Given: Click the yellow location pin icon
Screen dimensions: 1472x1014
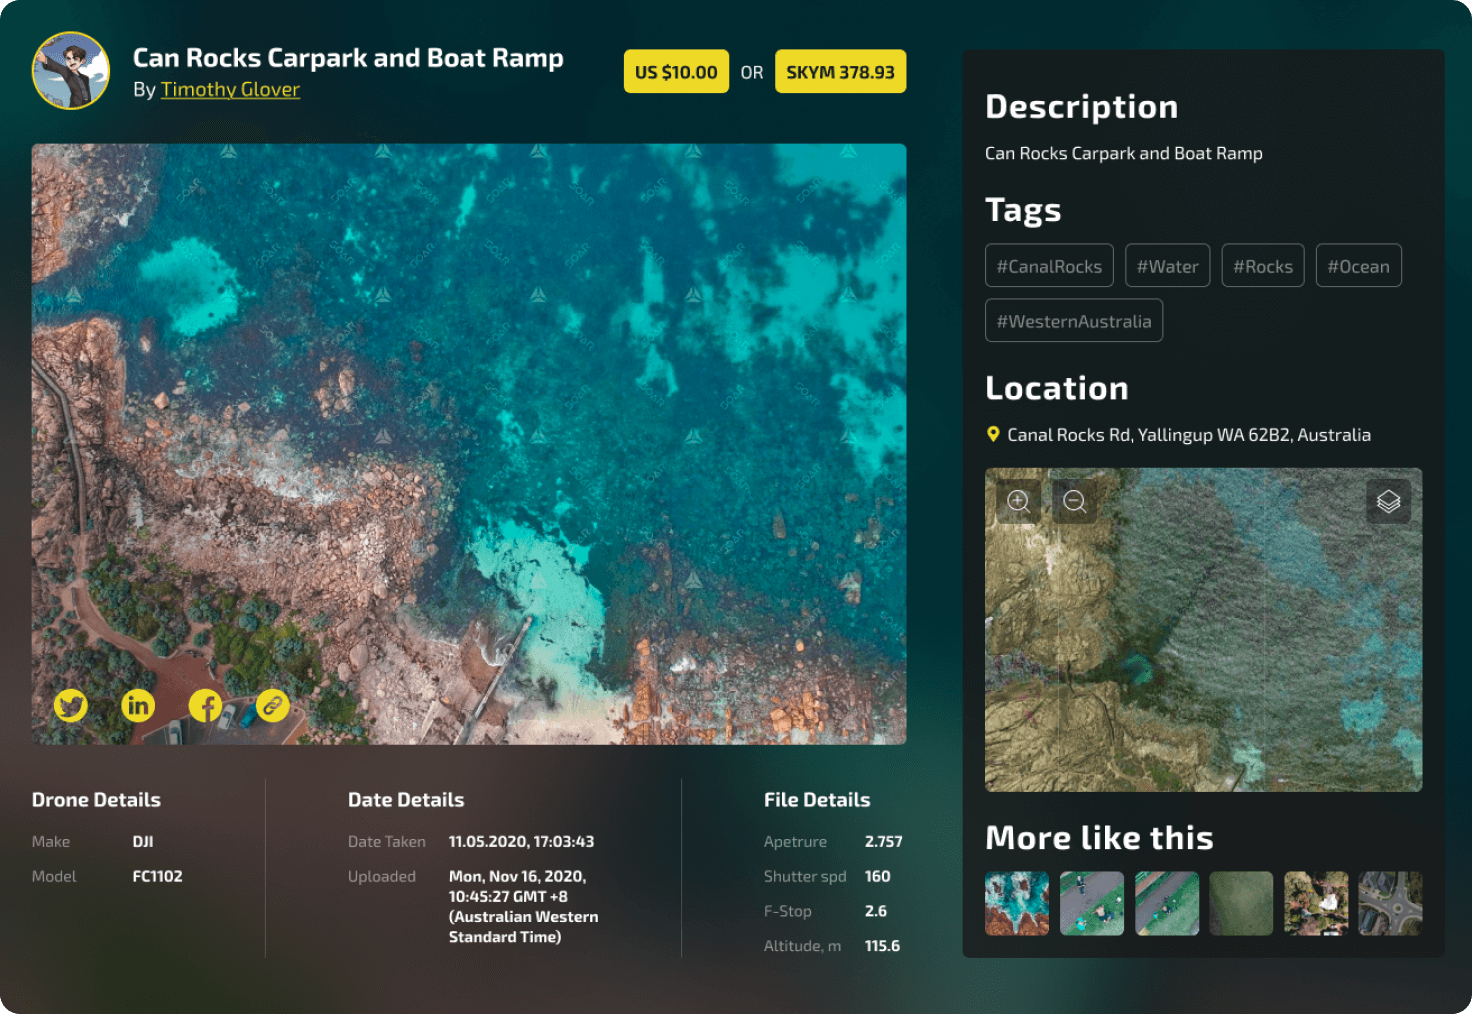Looking at the screenshot, I should click(993, 434).
